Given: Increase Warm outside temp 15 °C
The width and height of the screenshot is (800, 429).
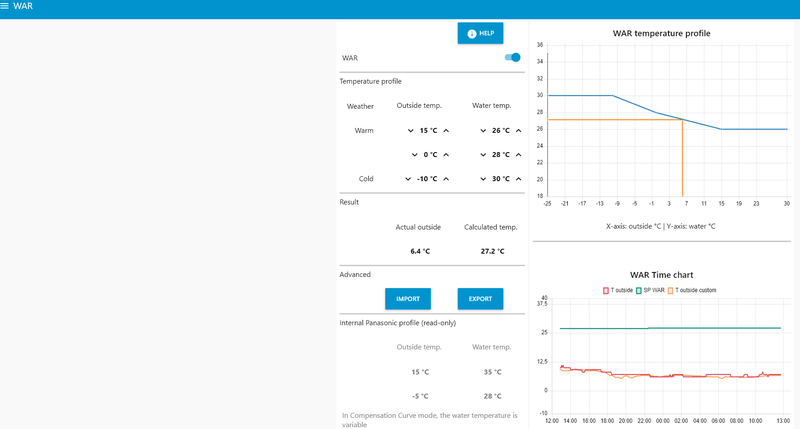Looking at the screenshot, I should 446,131.
